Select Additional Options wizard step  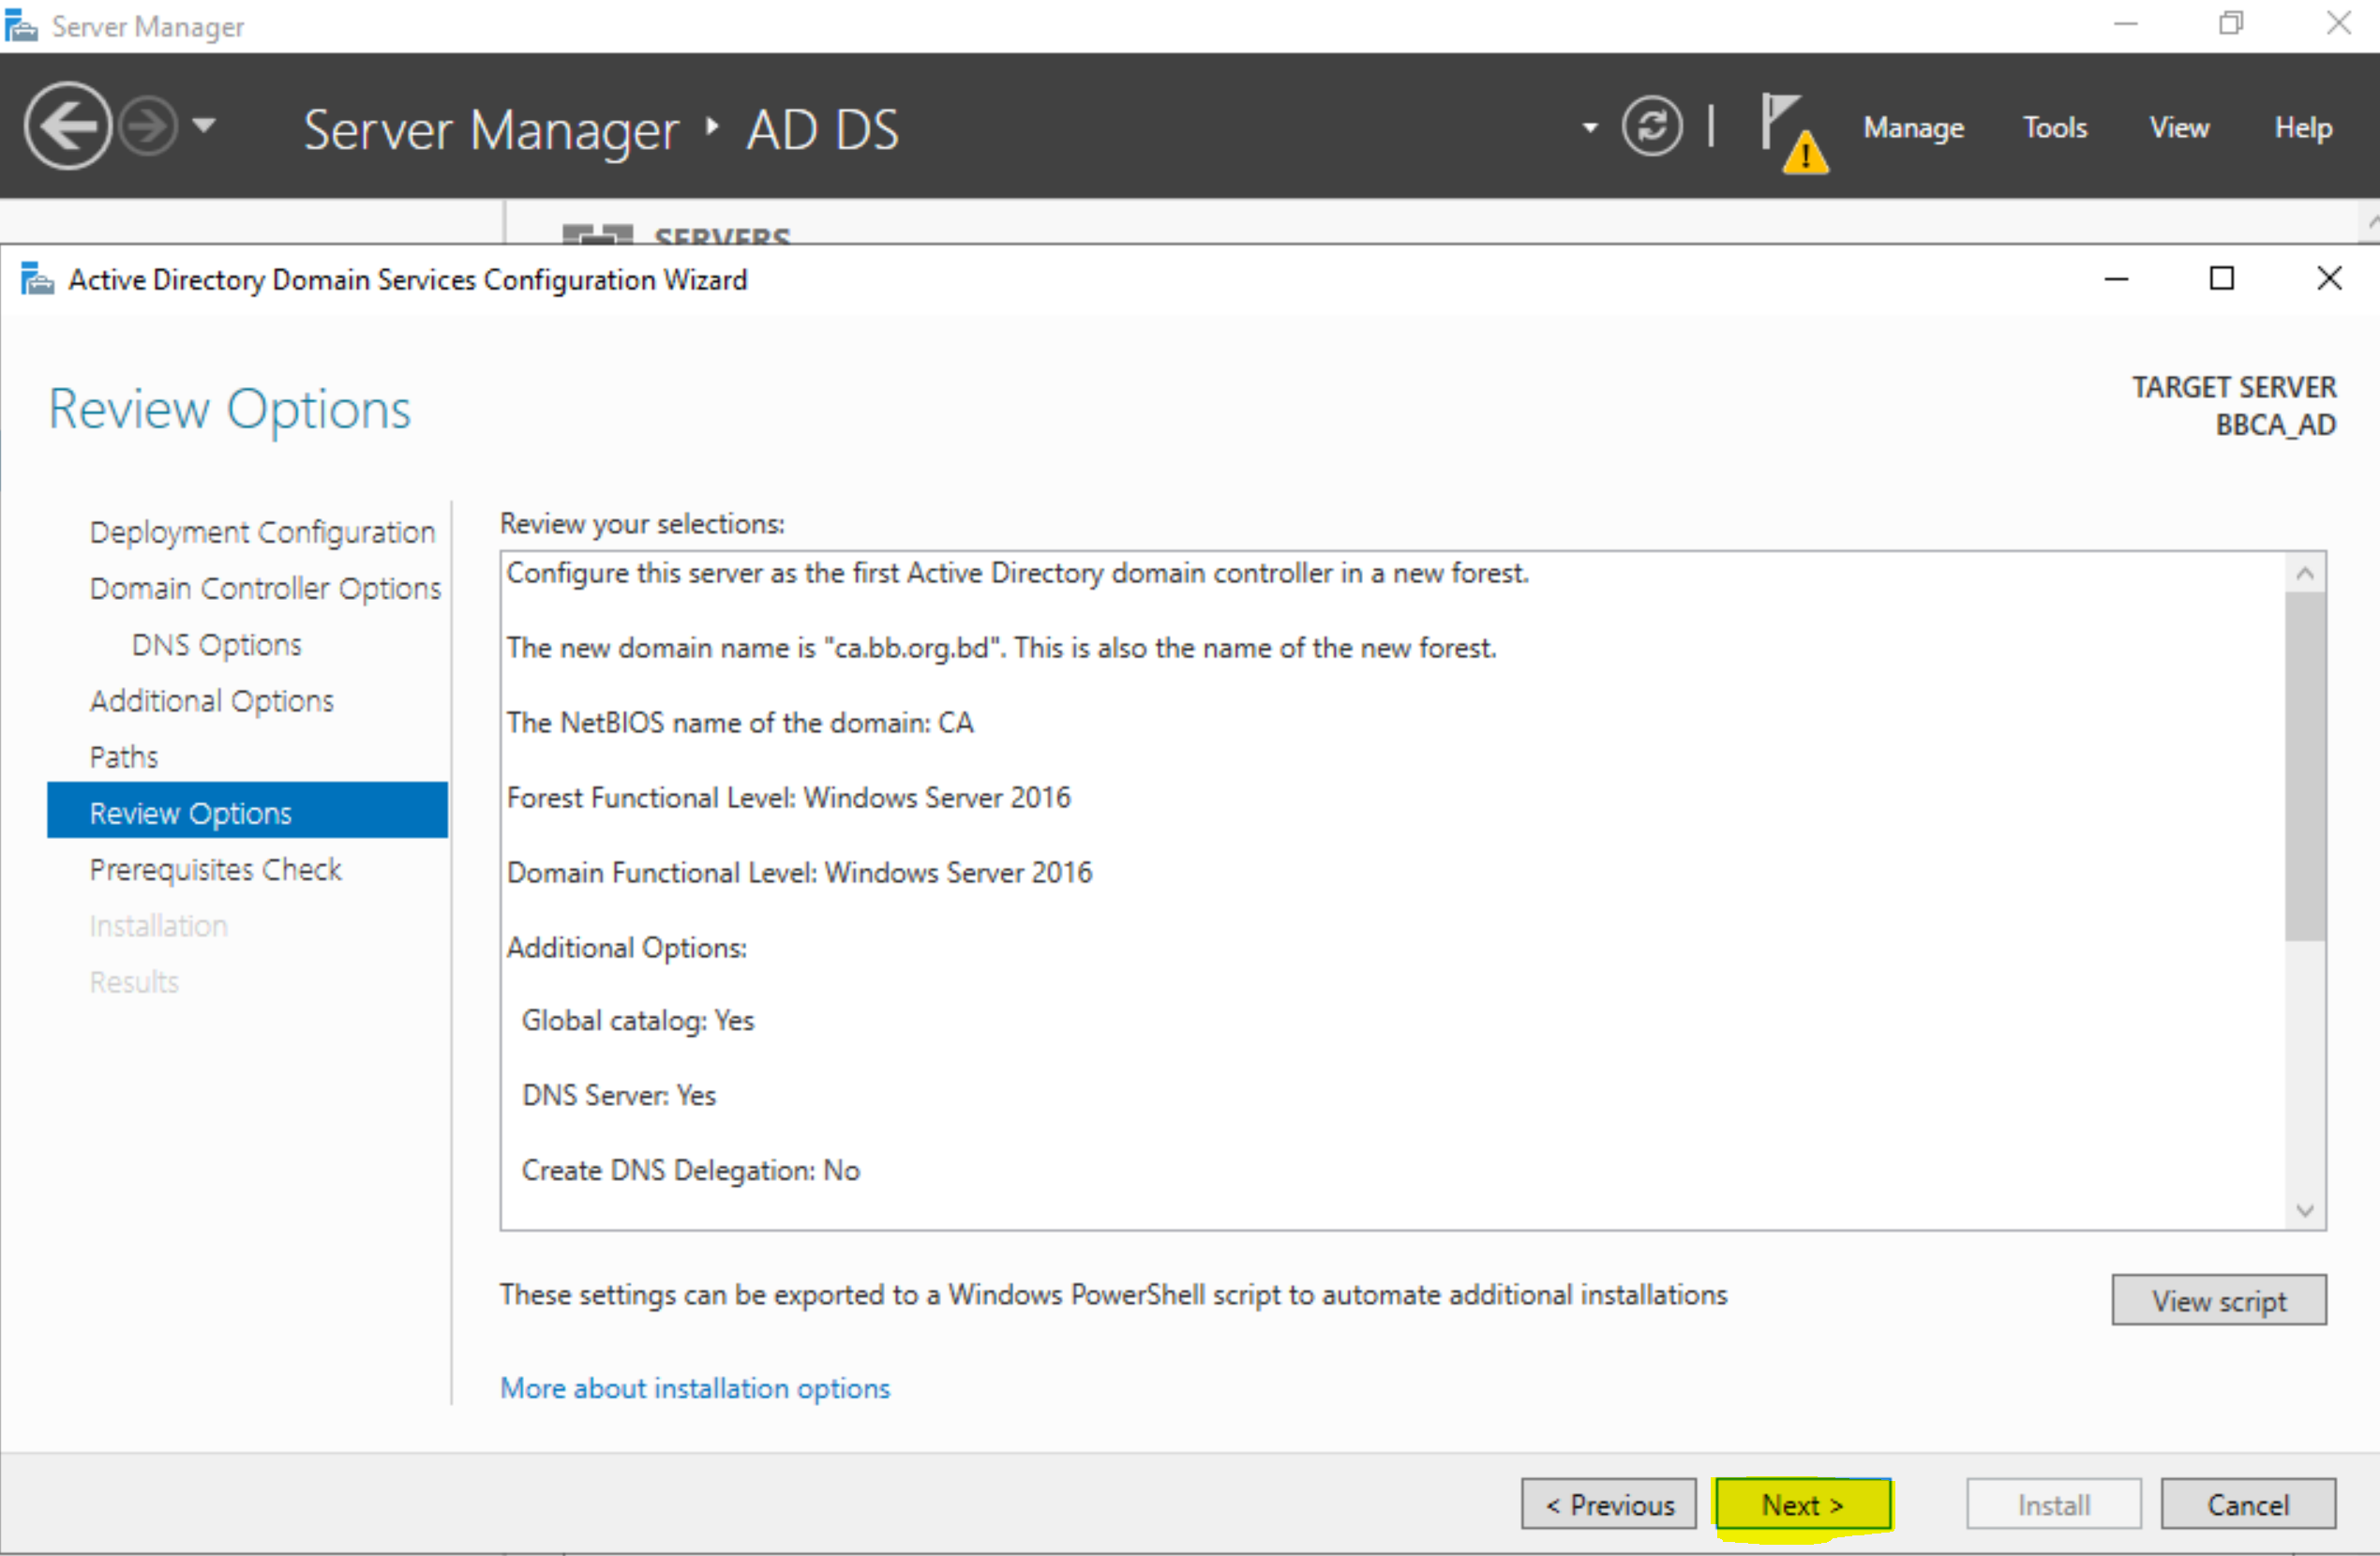click(211, 700)
